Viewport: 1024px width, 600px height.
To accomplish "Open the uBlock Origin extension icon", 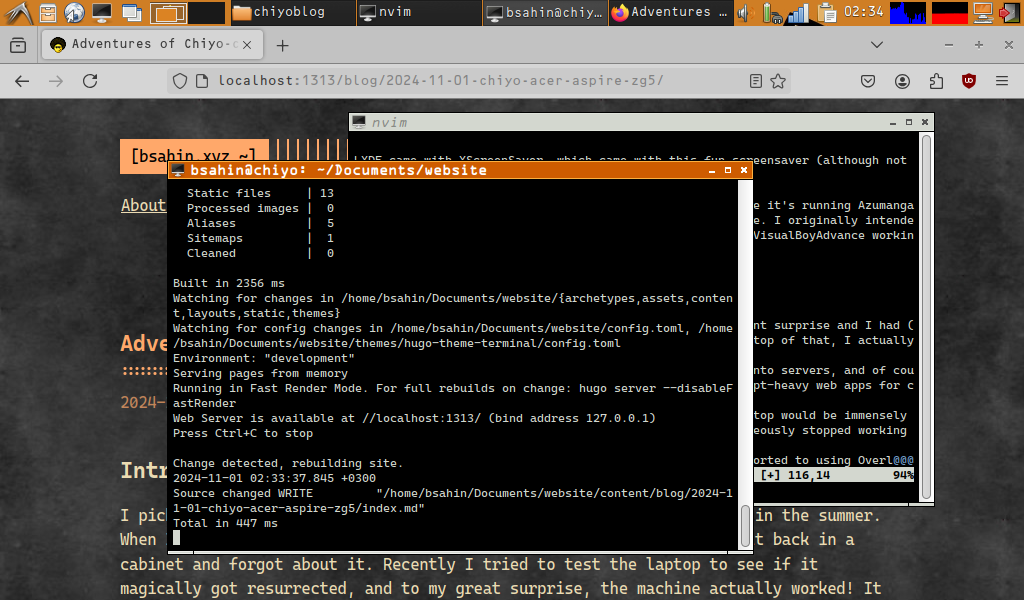I will pos(969,81).
